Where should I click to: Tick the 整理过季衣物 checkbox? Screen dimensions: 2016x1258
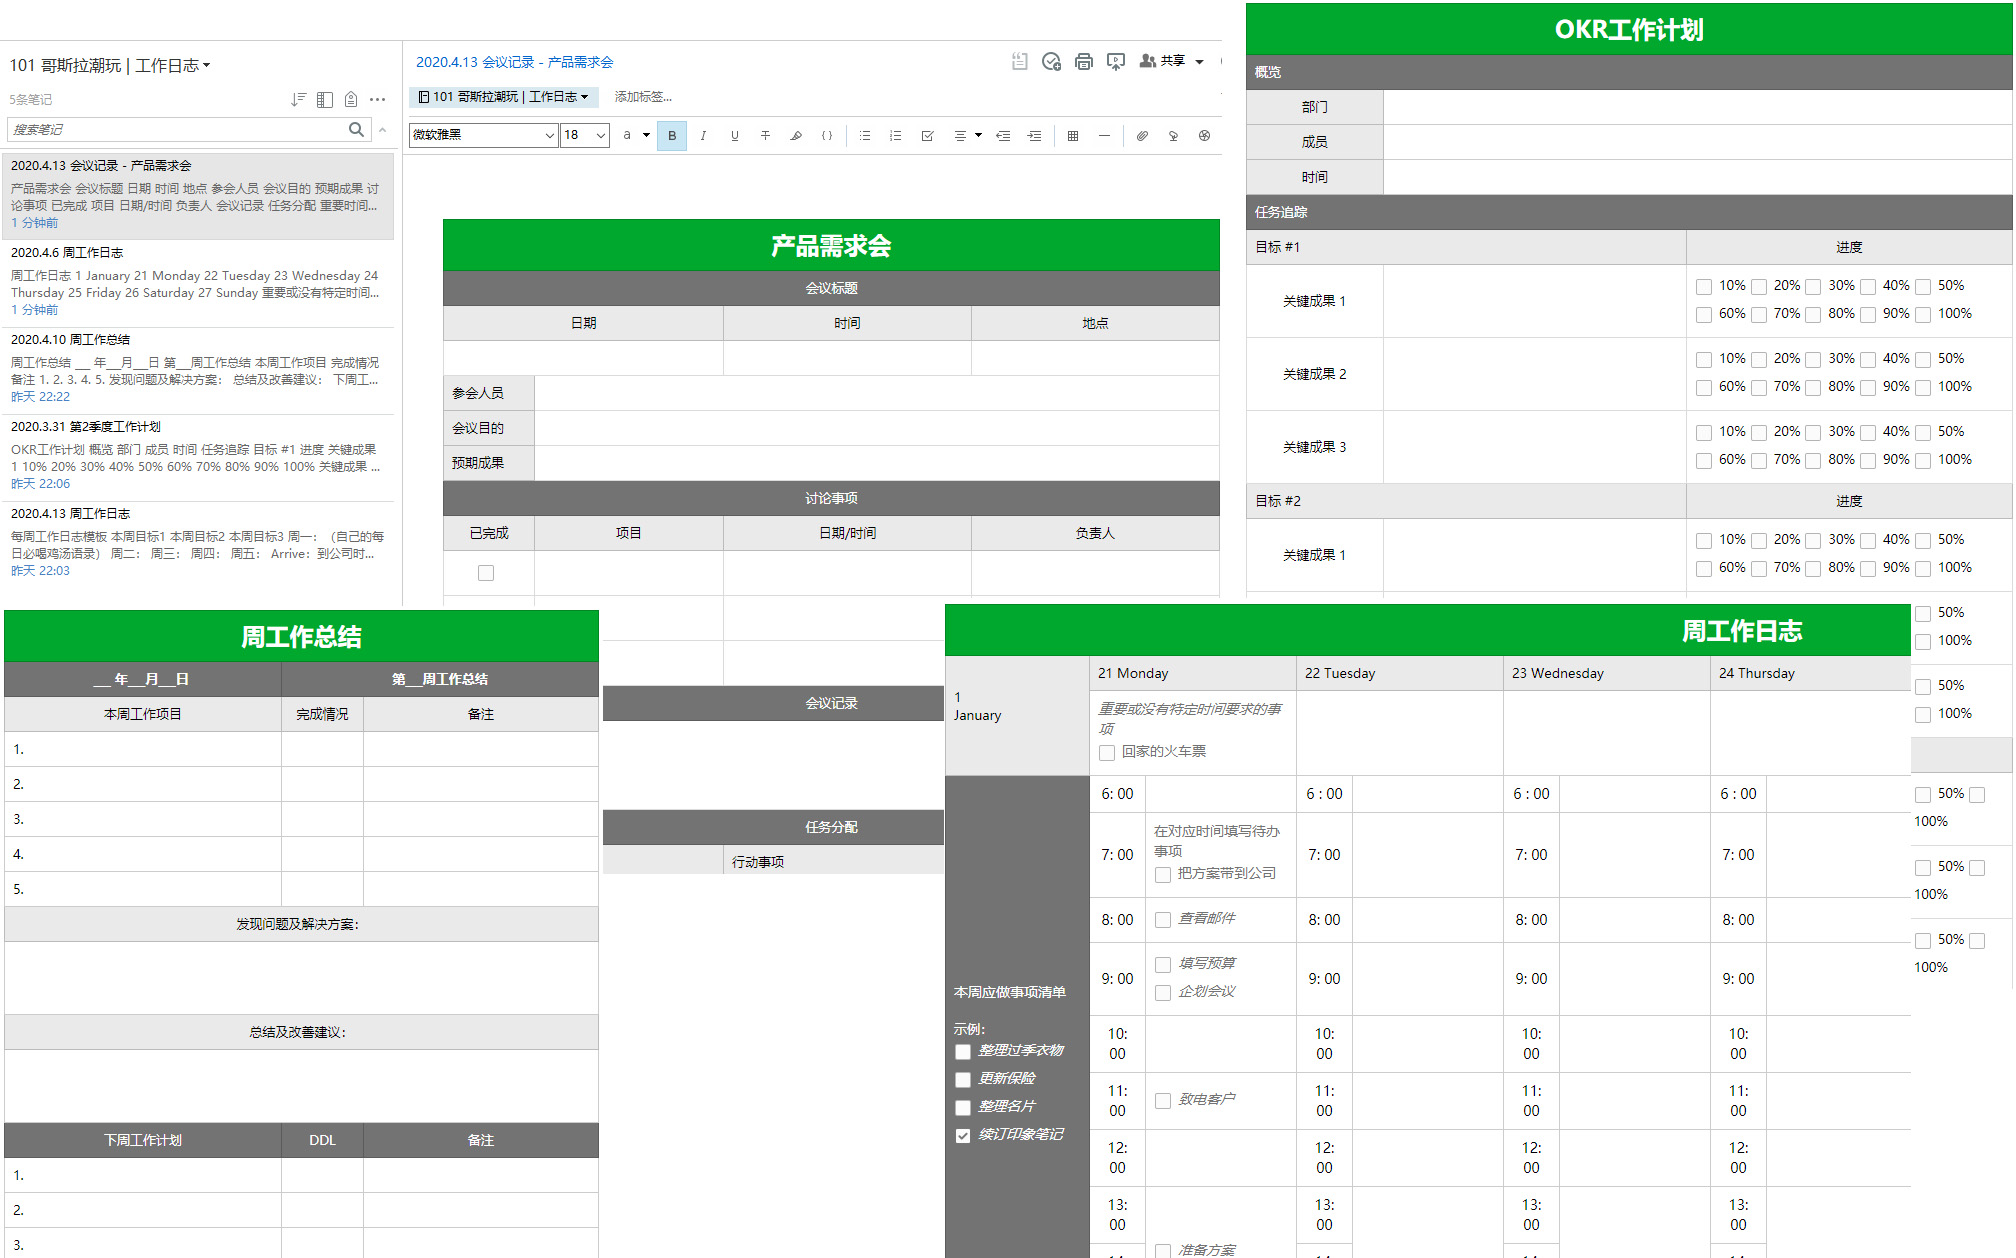point(963,1052)
